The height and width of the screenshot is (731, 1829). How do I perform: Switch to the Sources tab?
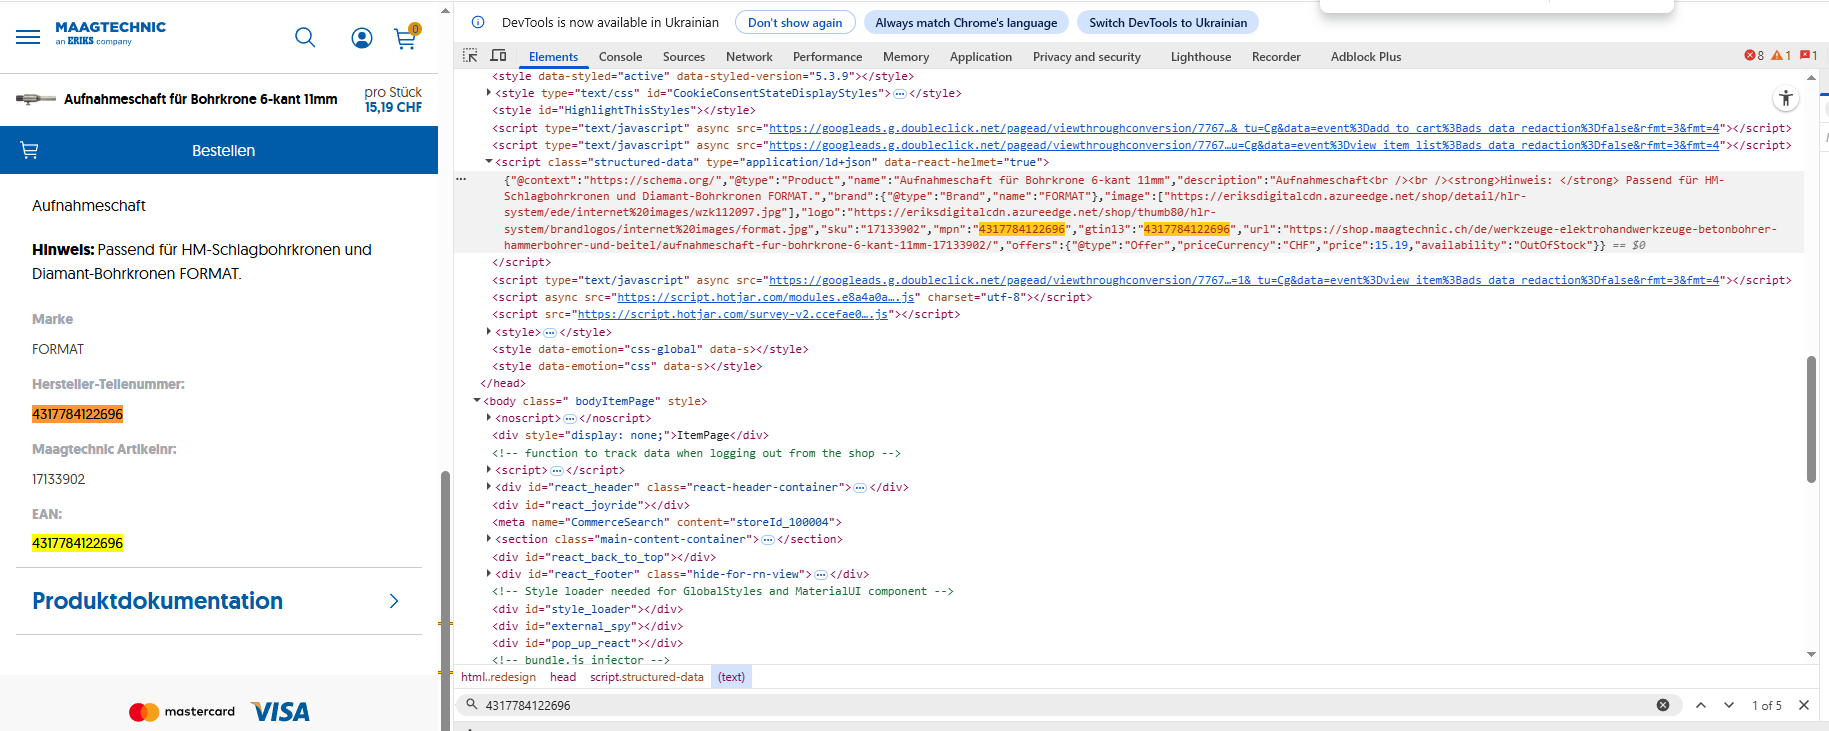point(684,57)
